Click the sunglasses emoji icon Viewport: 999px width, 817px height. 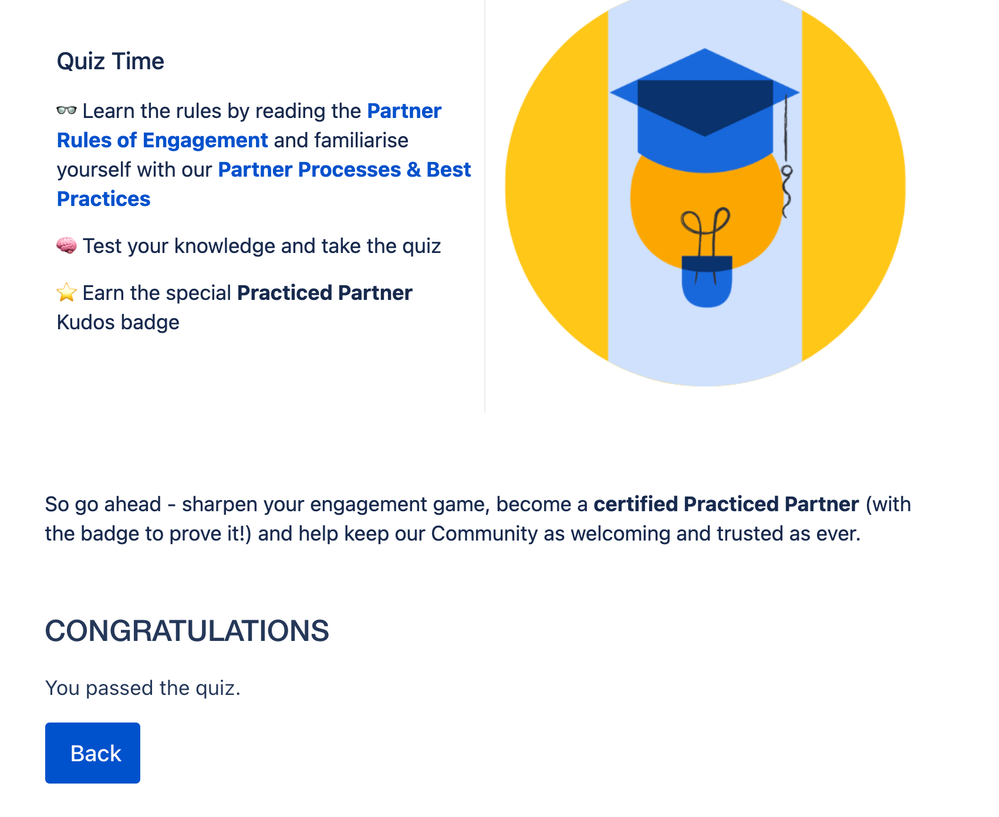pyautogui.click(x=66, y=110)
